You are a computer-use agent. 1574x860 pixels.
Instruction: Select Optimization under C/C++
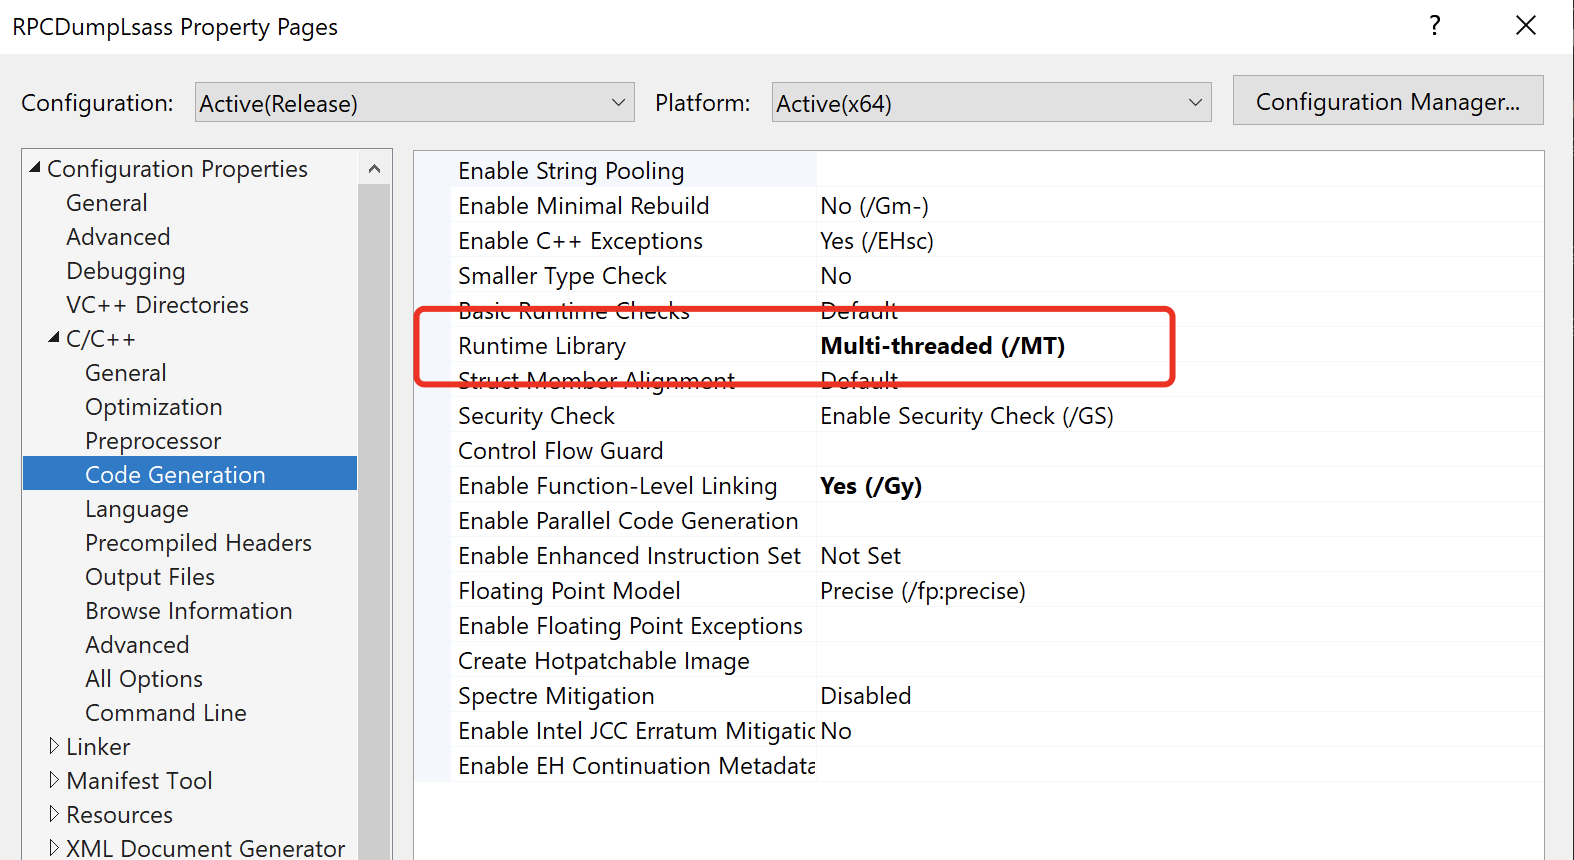(x=153, y=407)
